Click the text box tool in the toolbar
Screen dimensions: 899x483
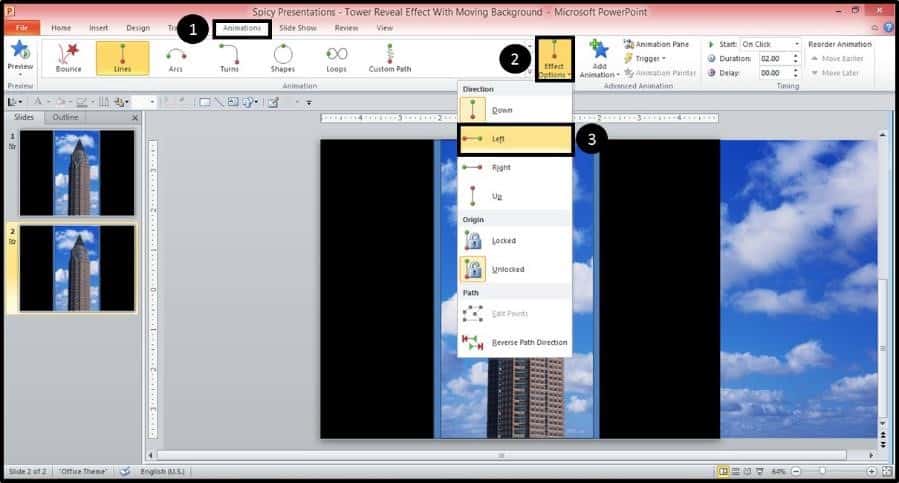pyautogui.click(x=233, y=102)
